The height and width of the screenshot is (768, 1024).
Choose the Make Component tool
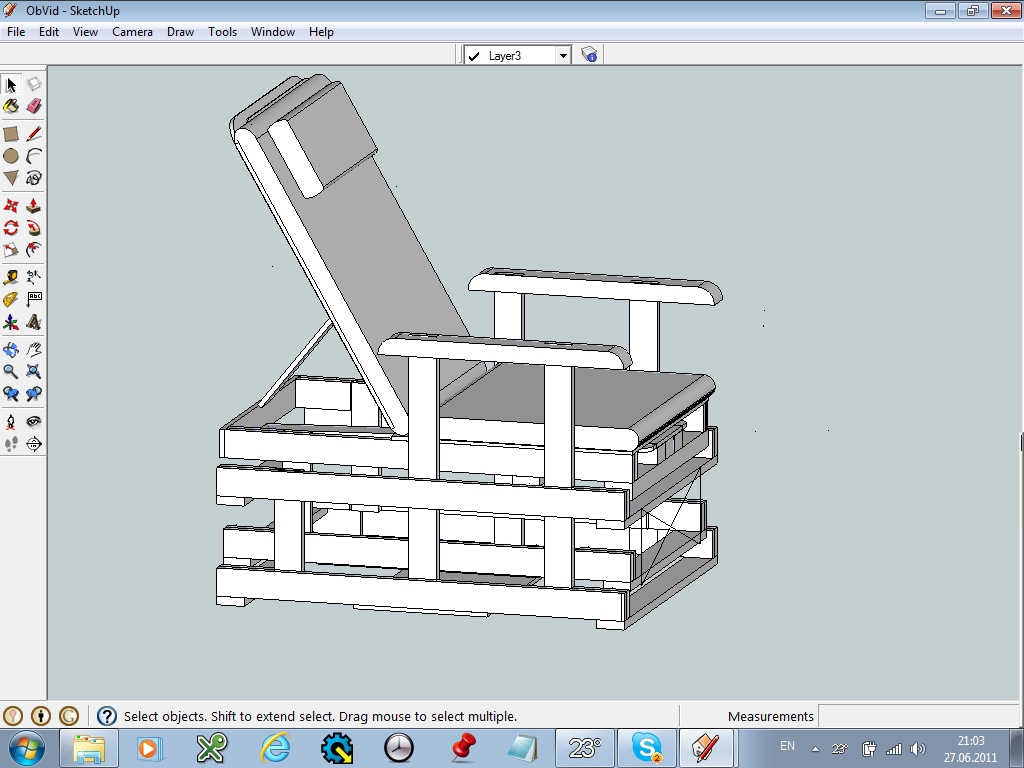pos(34,84)
